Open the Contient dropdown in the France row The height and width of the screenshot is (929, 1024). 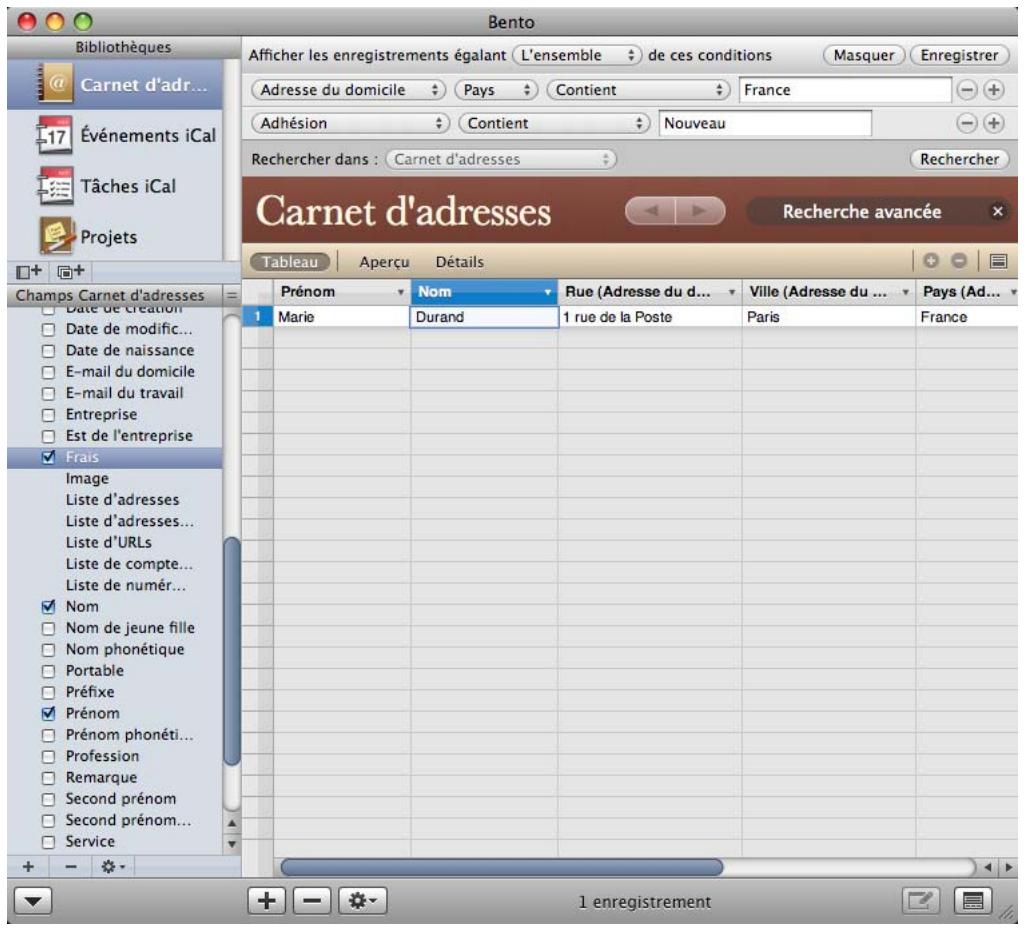[x=638, y=90]
